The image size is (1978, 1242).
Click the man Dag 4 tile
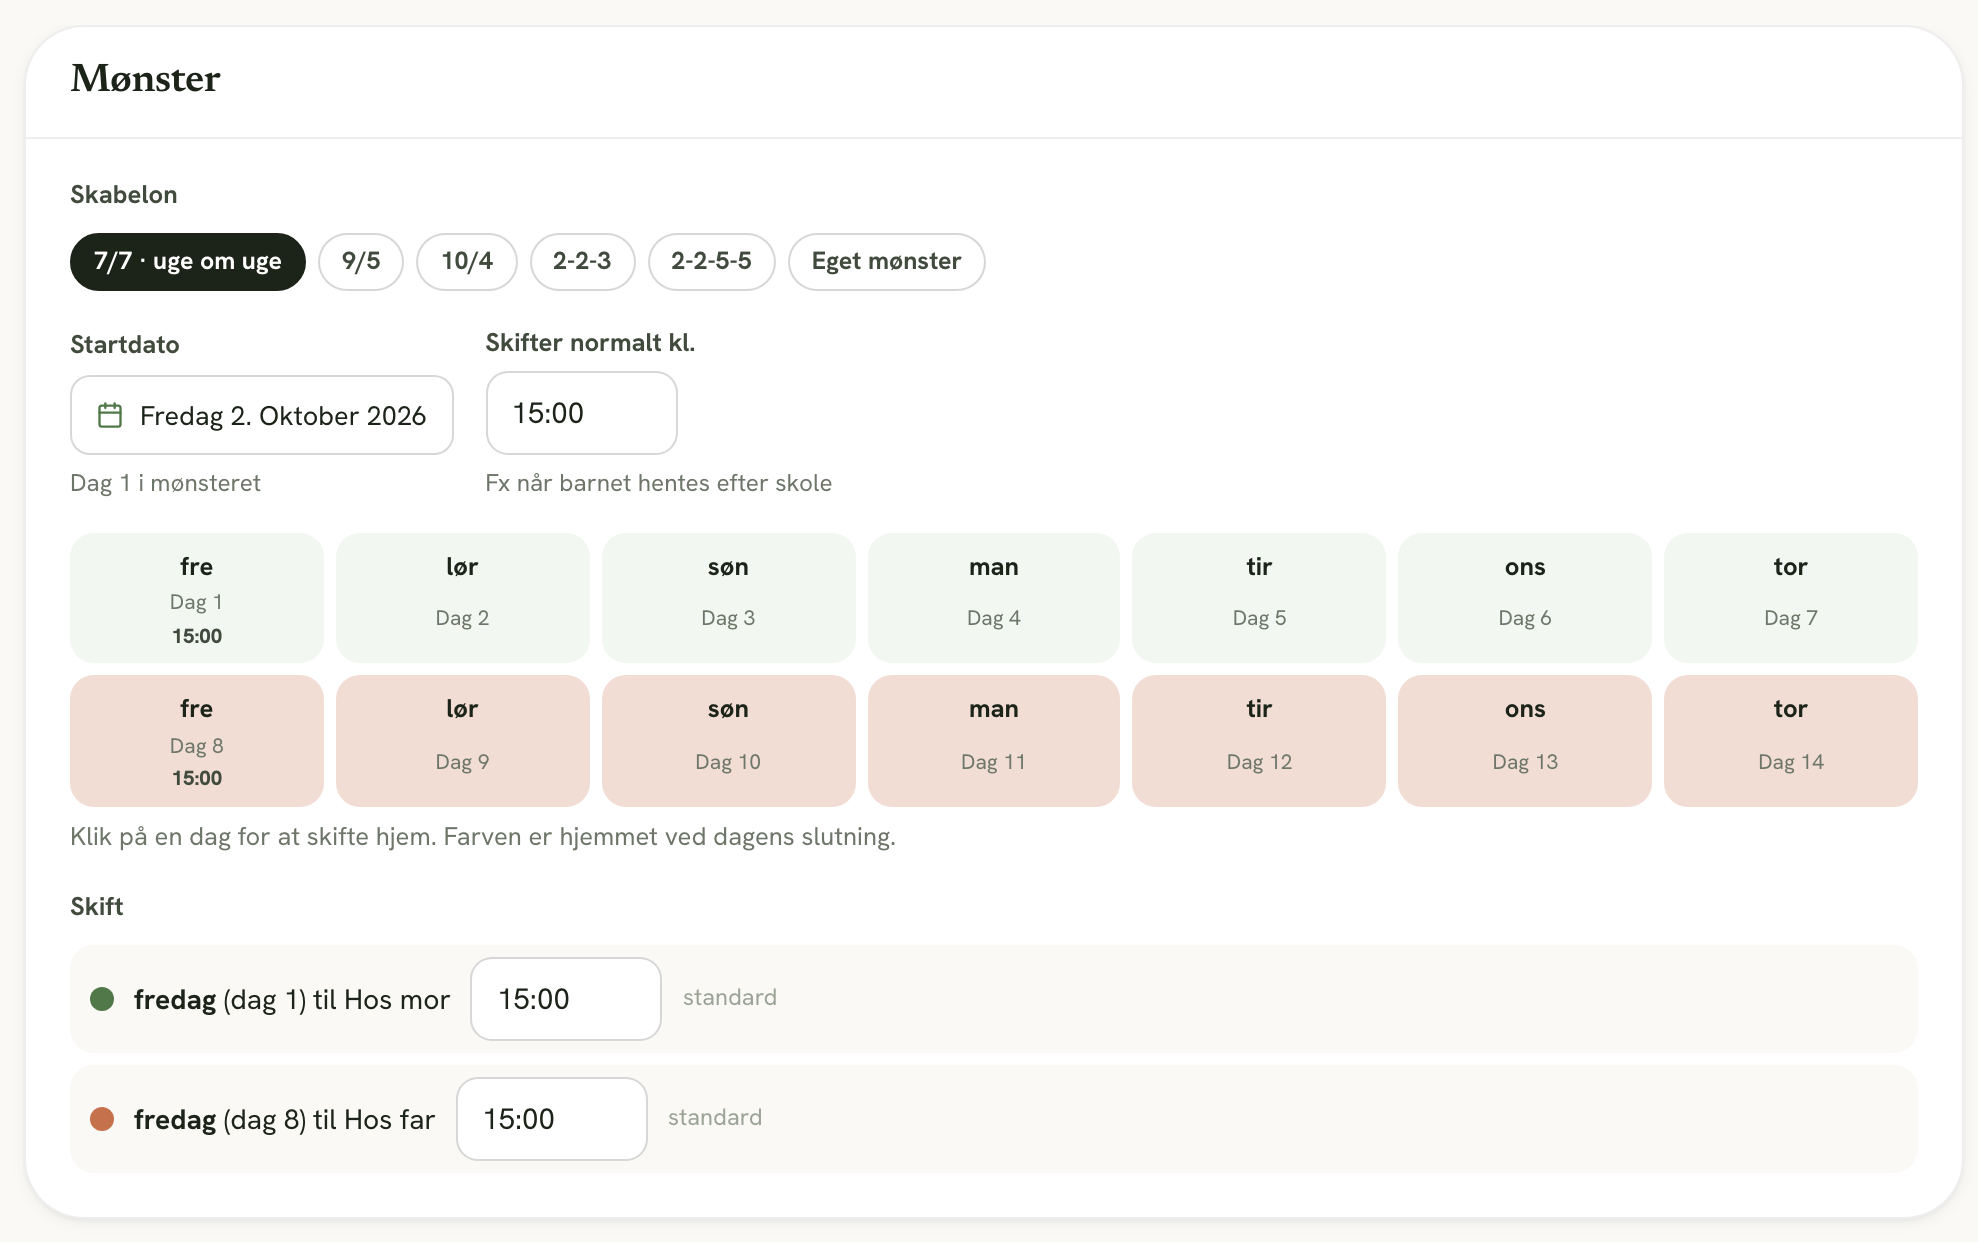(994, 598)
